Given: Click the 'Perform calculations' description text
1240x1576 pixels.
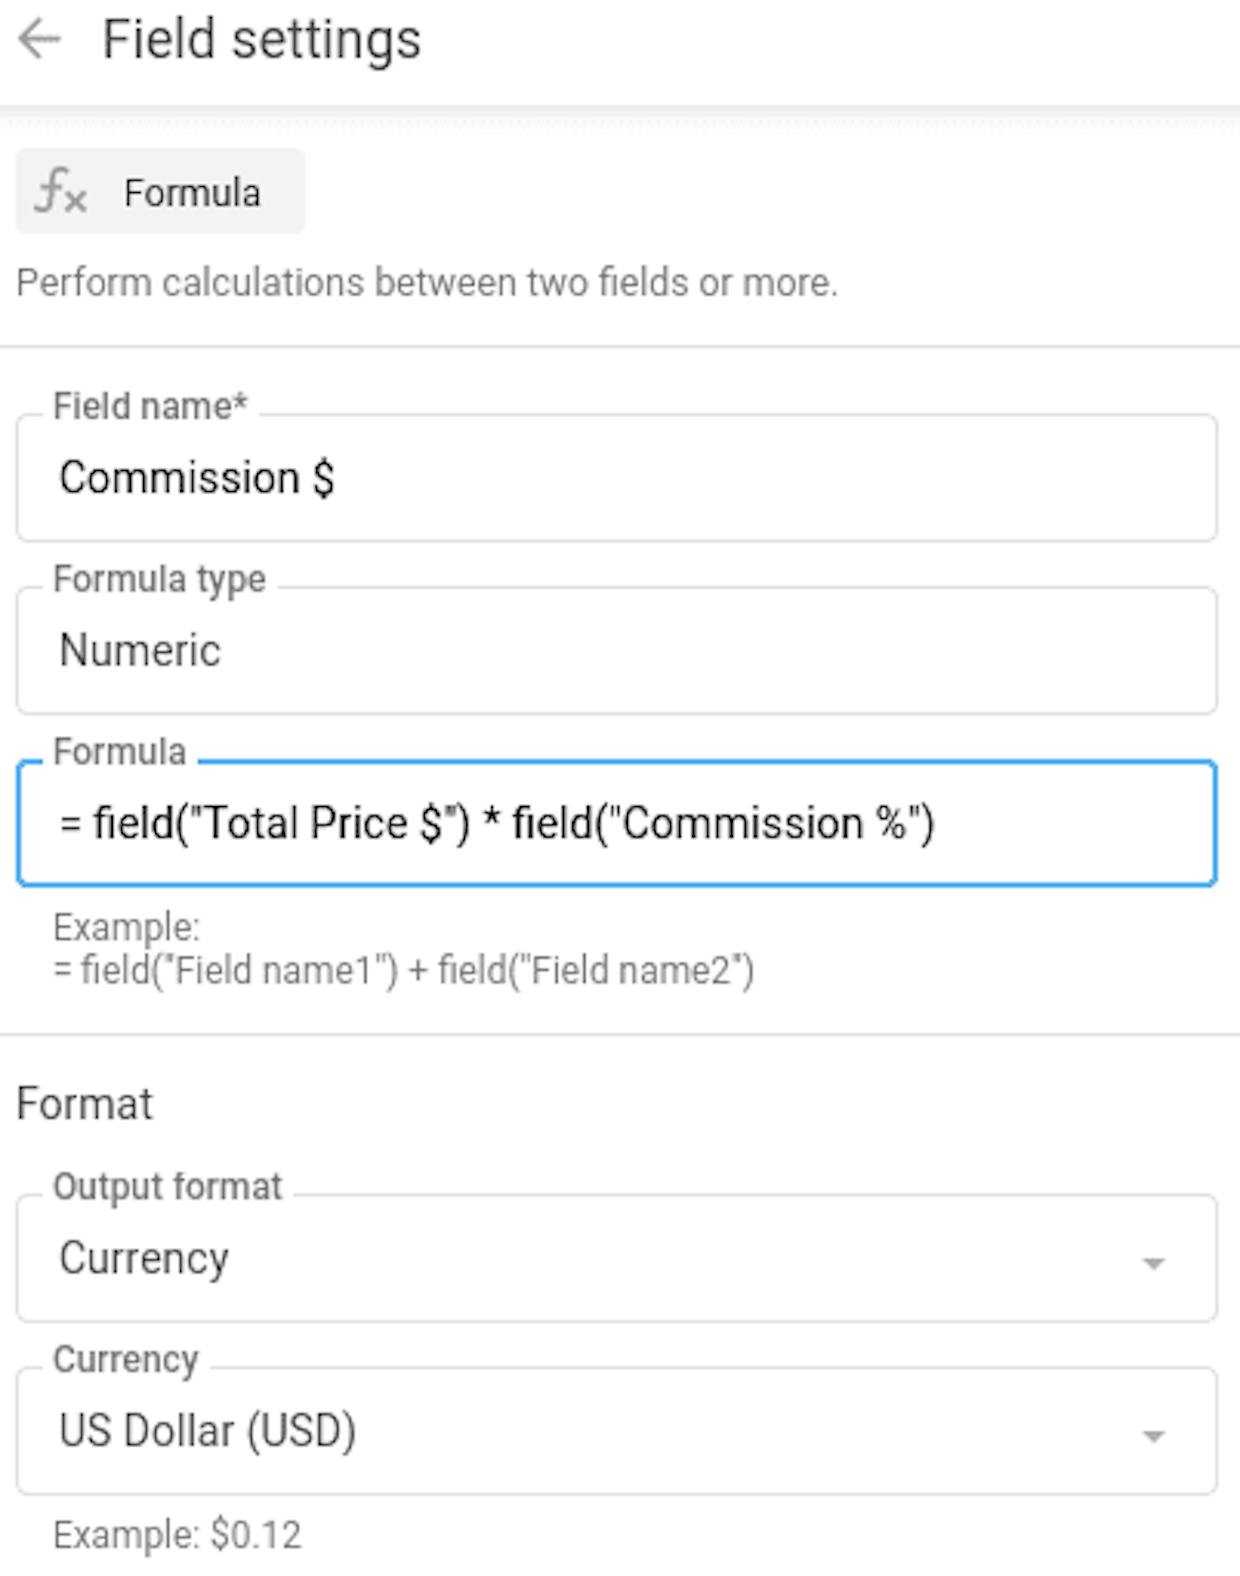Looking at the screenshot, I should pos(427,283).
